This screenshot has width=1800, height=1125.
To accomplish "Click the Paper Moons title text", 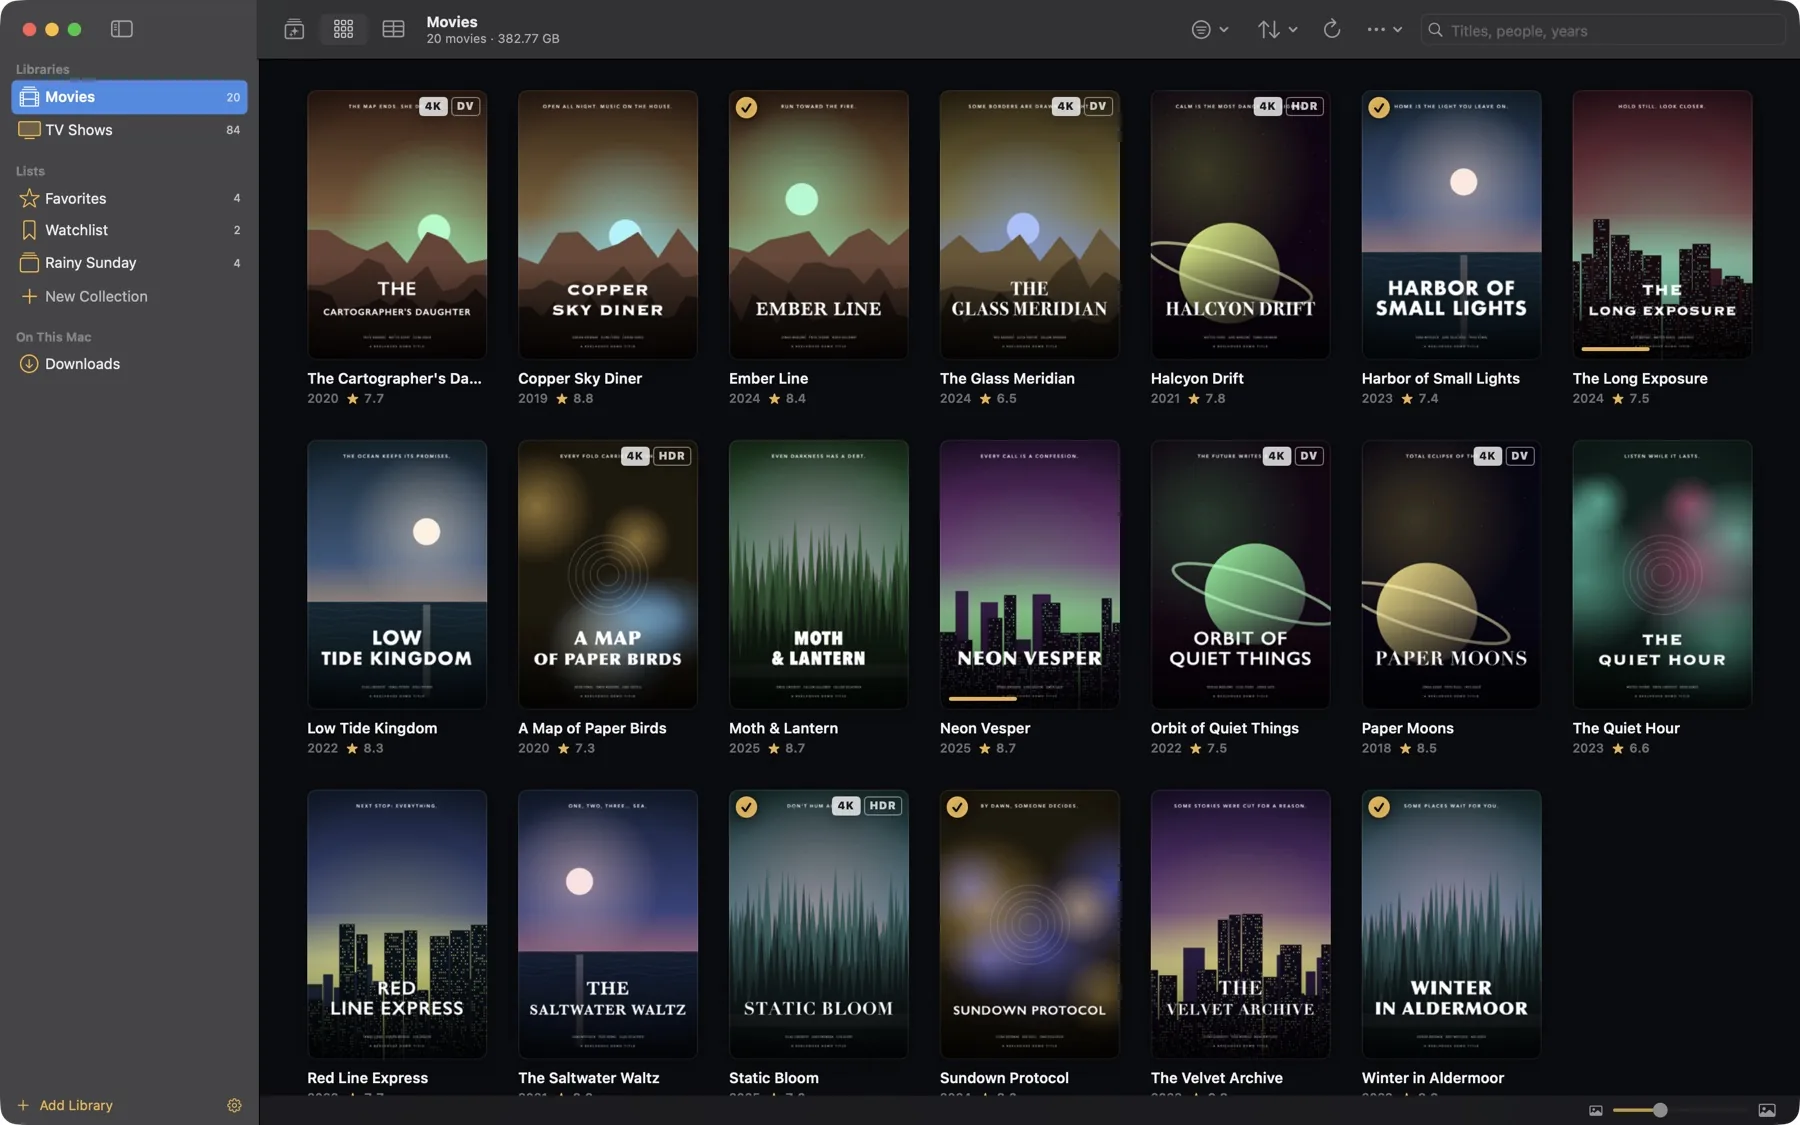I will click(1407, 728).
